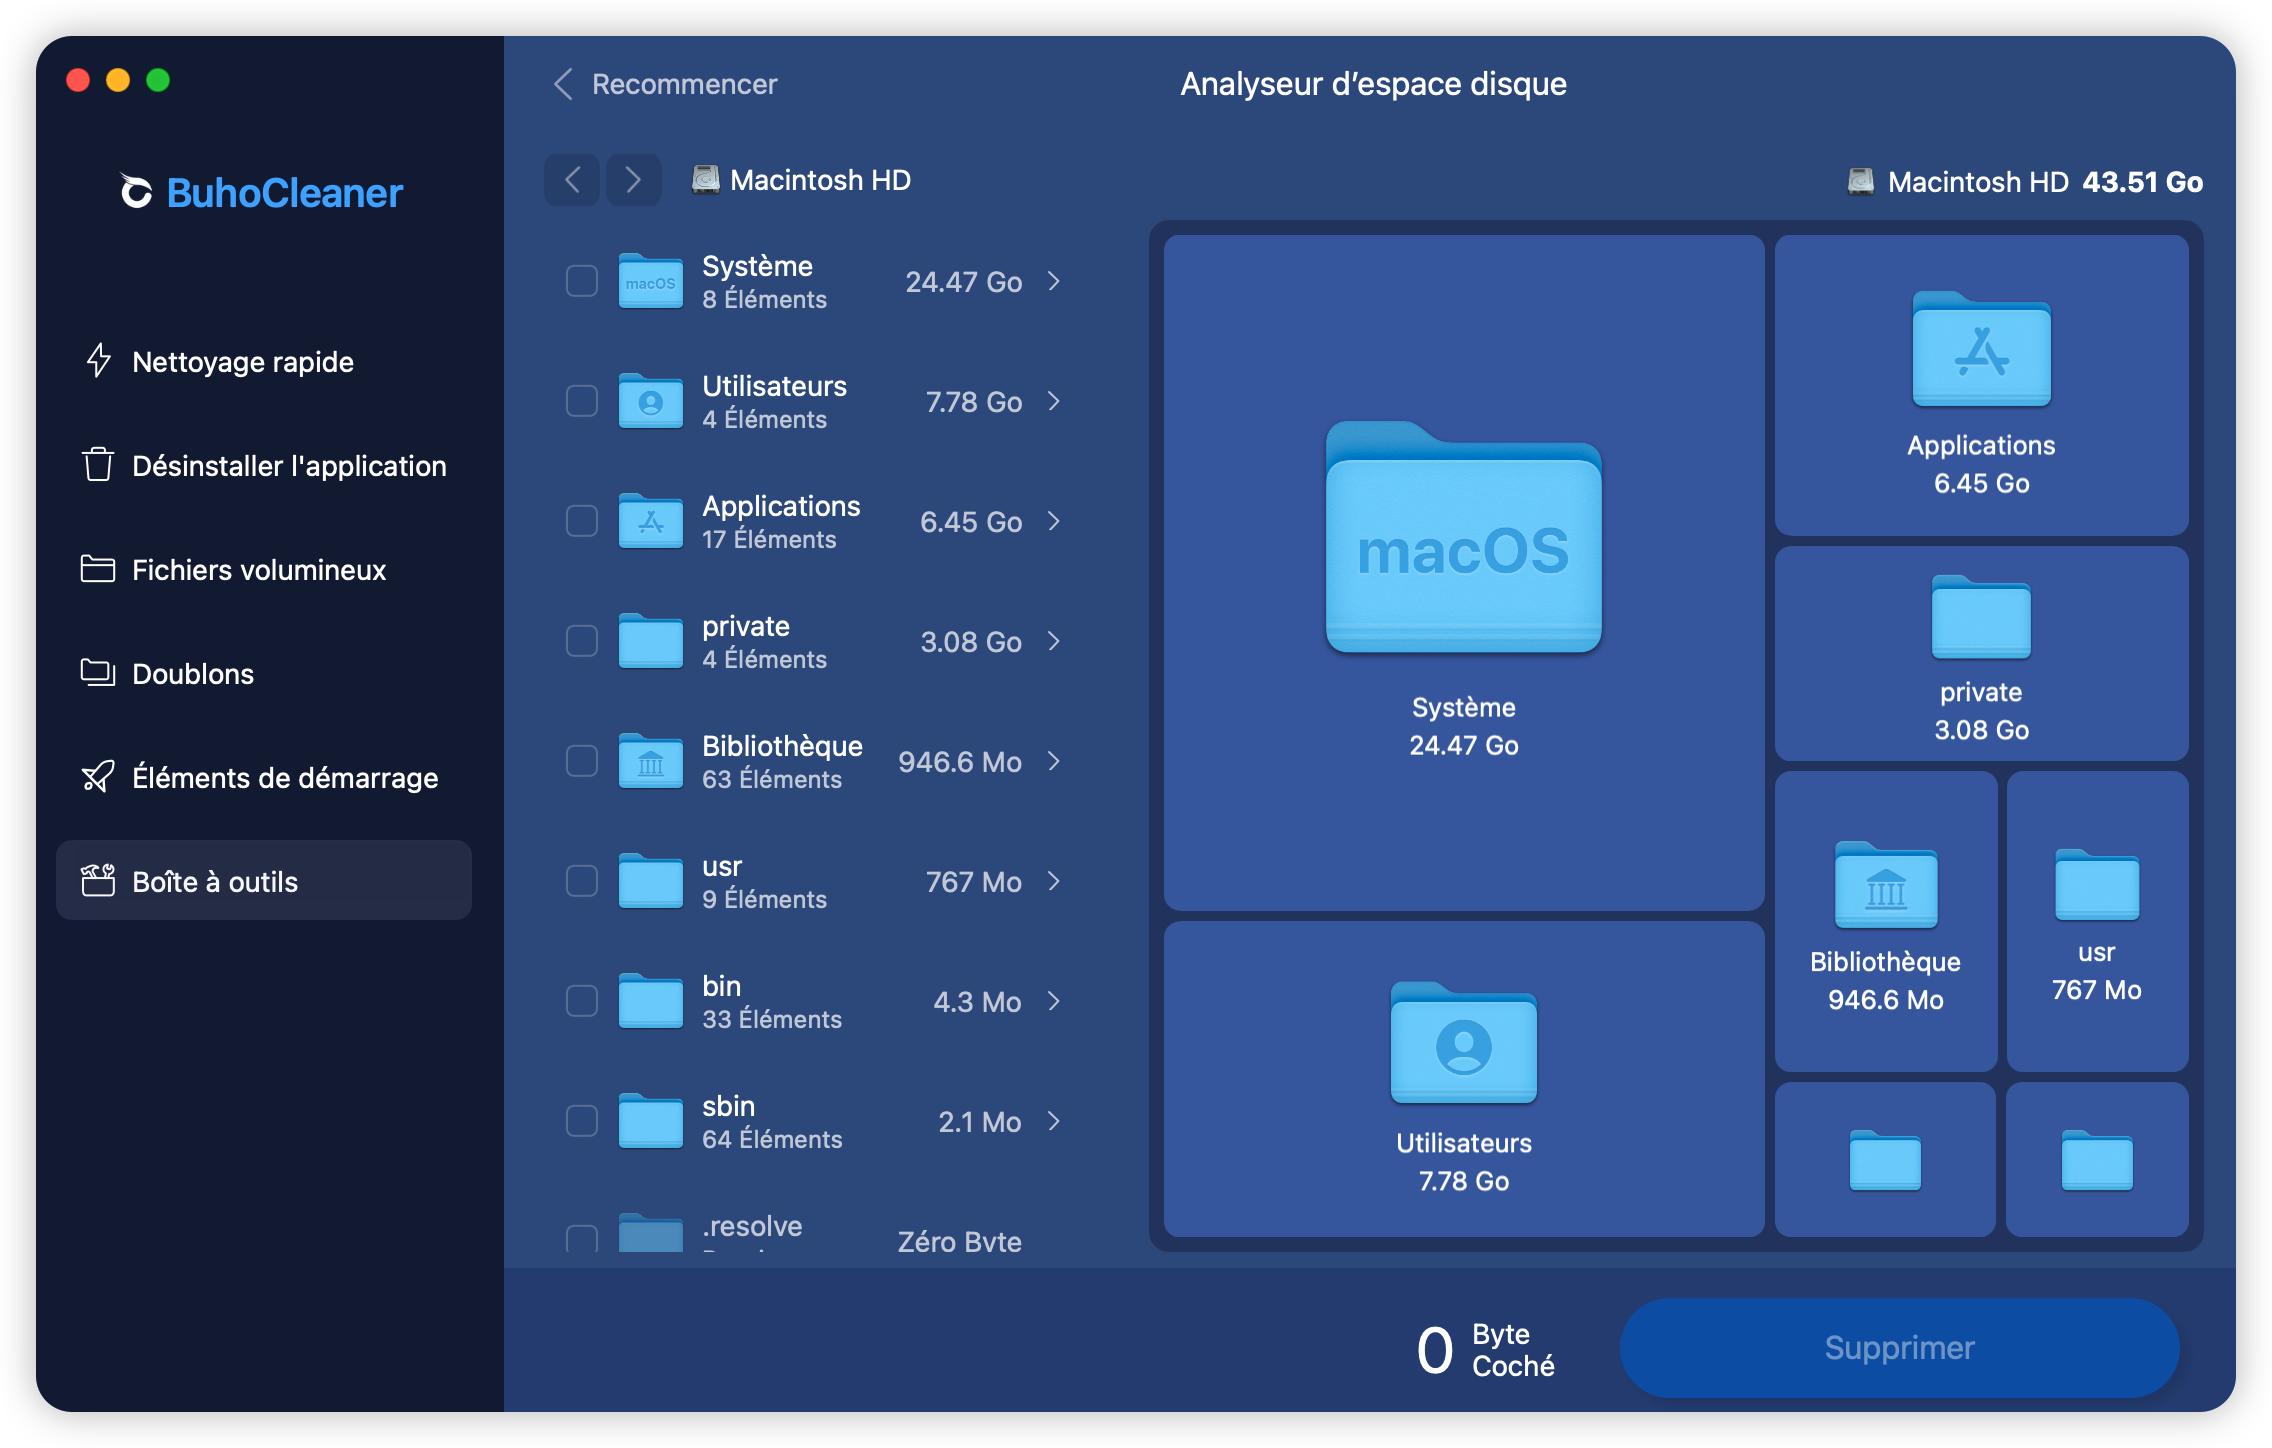Click the usr folder icon in list

pyautogui.click(x=650, y=881)
